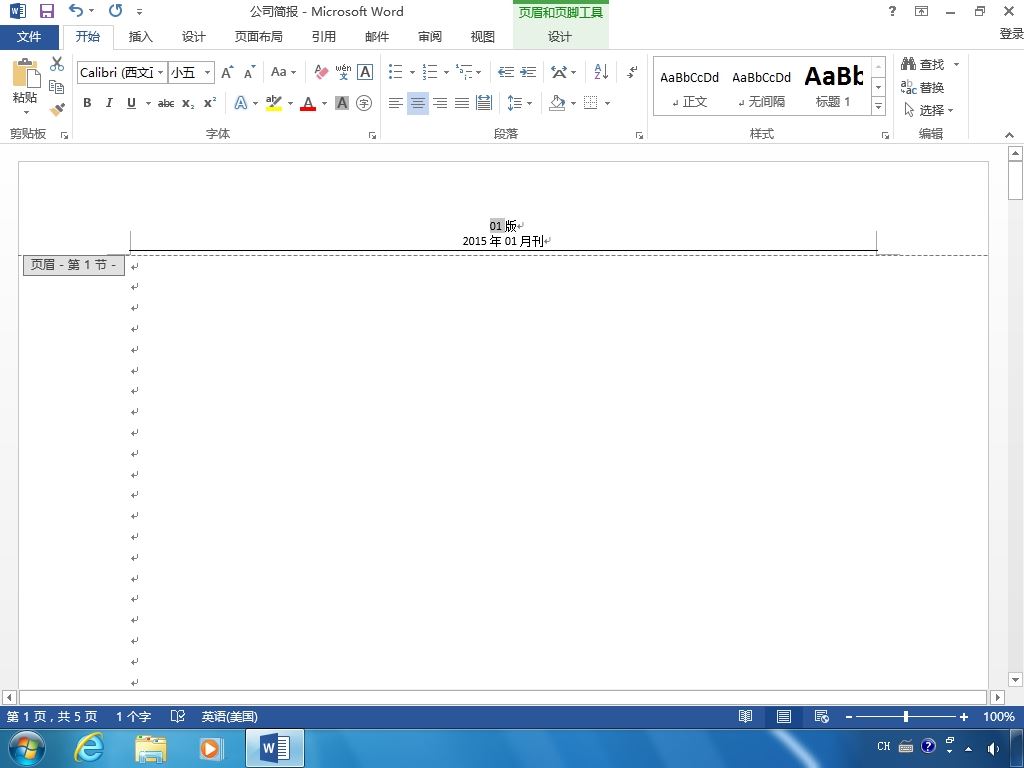The image size is (1024, 768).
Task: Toggle subscript formatting
Action: coord(188,103)
